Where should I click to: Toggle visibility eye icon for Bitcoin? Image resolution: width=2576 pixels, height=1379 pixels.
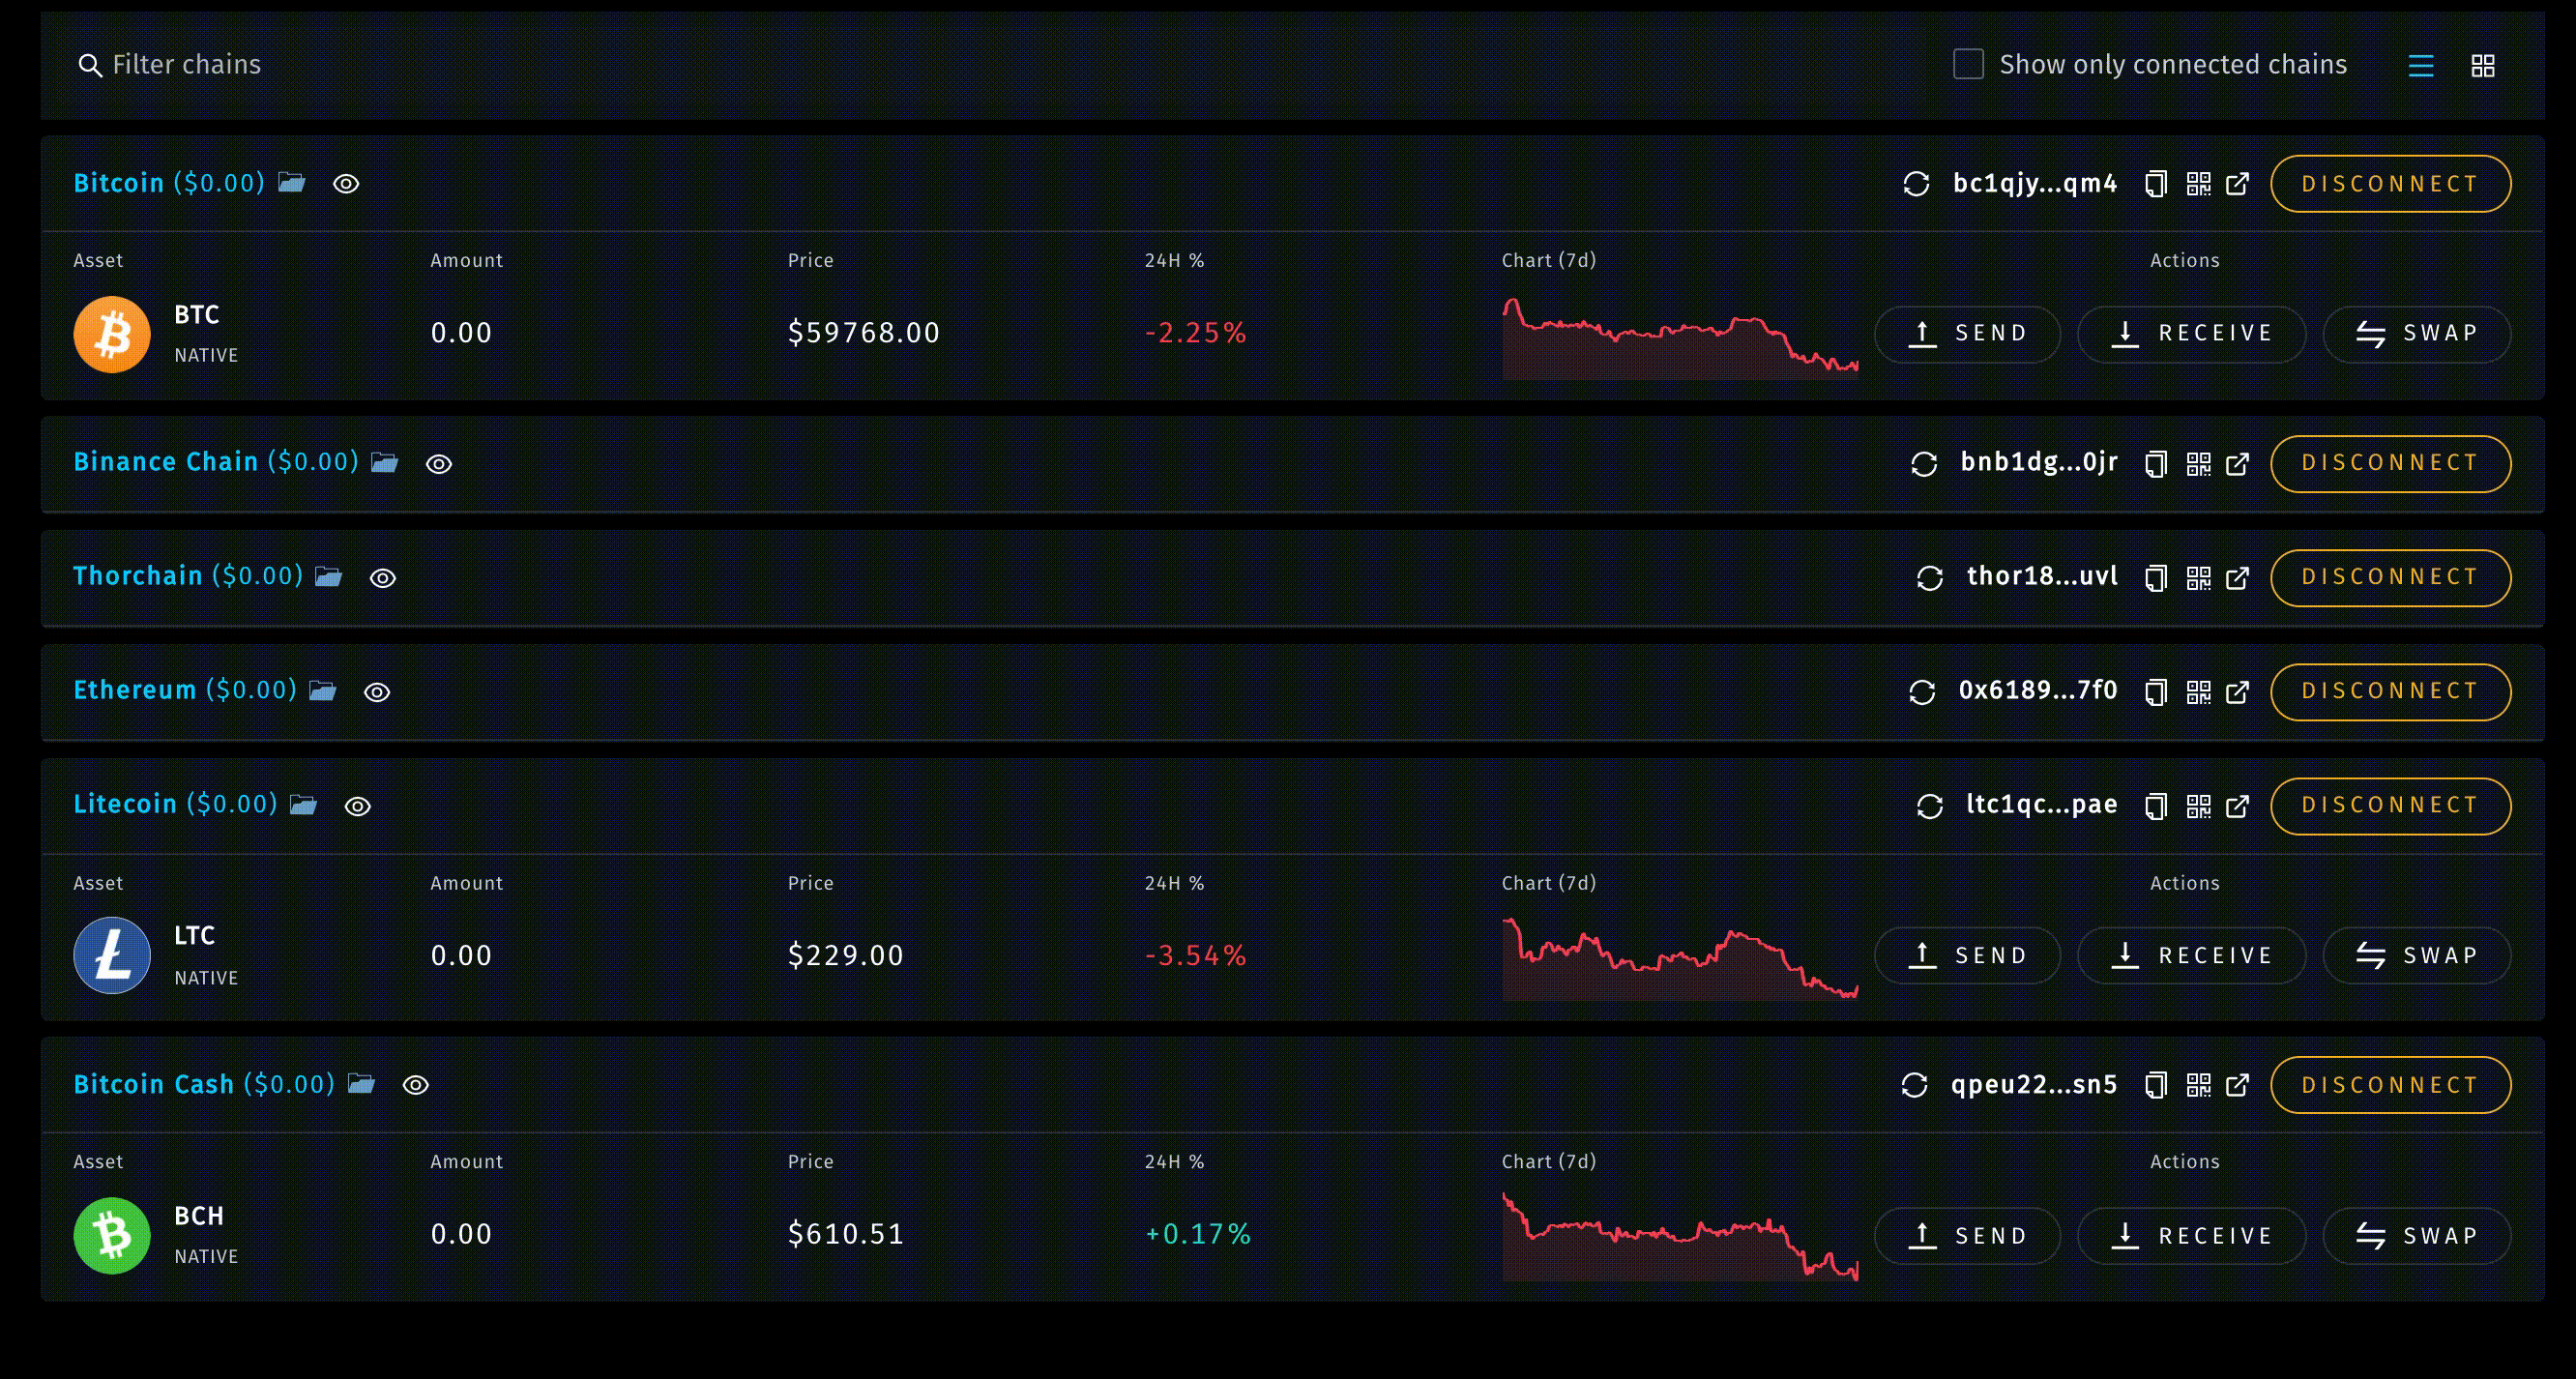click(x=346, y=184)
